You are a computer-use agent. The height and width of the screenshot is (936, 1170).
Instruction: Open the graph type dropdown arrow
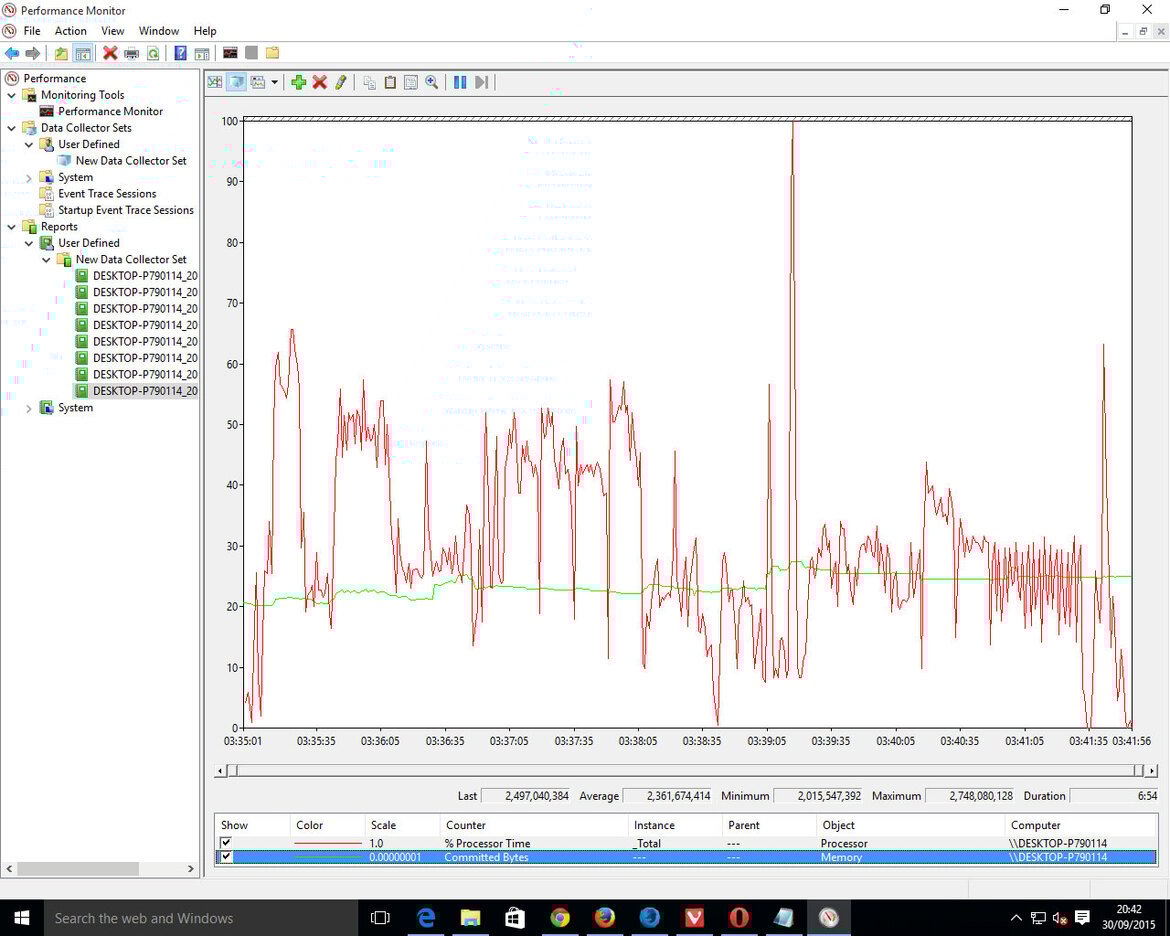click(275, 82)
